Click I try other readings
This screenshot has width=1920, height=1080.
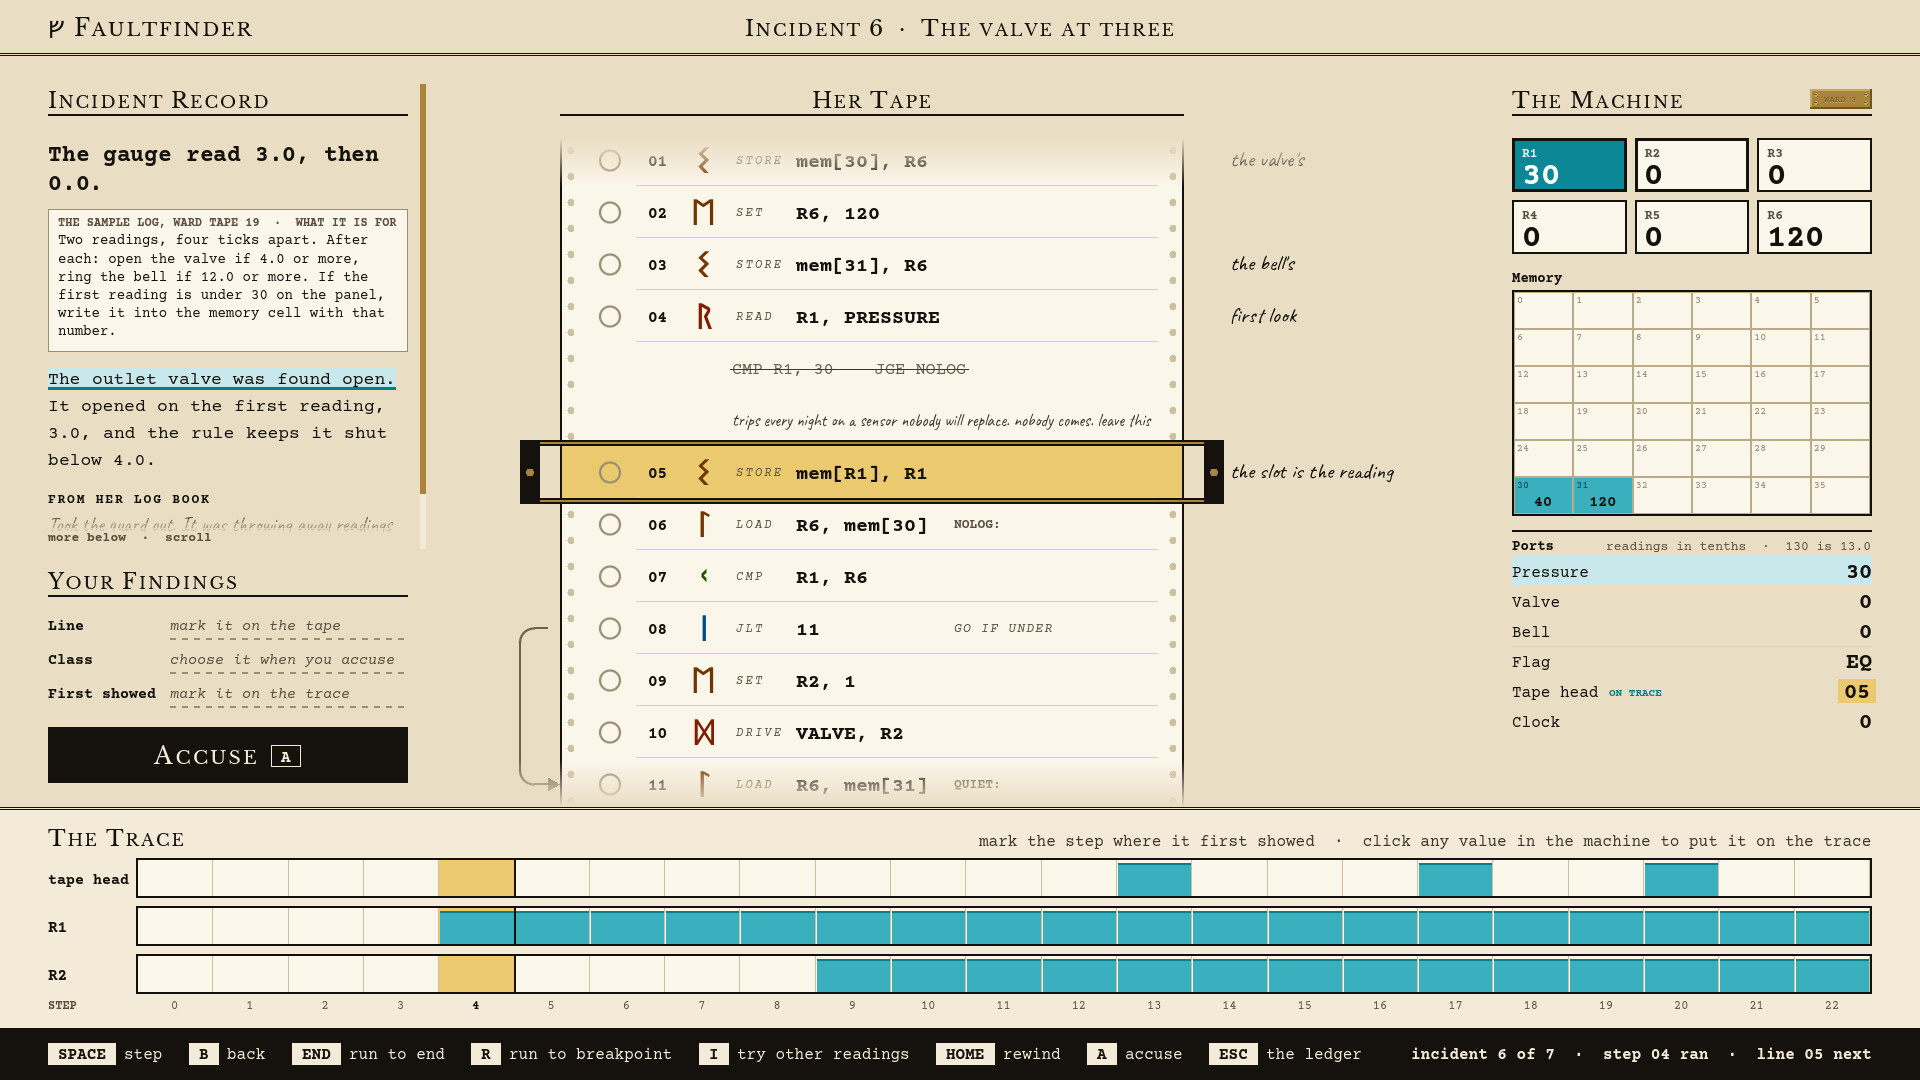coord(804,1054)
